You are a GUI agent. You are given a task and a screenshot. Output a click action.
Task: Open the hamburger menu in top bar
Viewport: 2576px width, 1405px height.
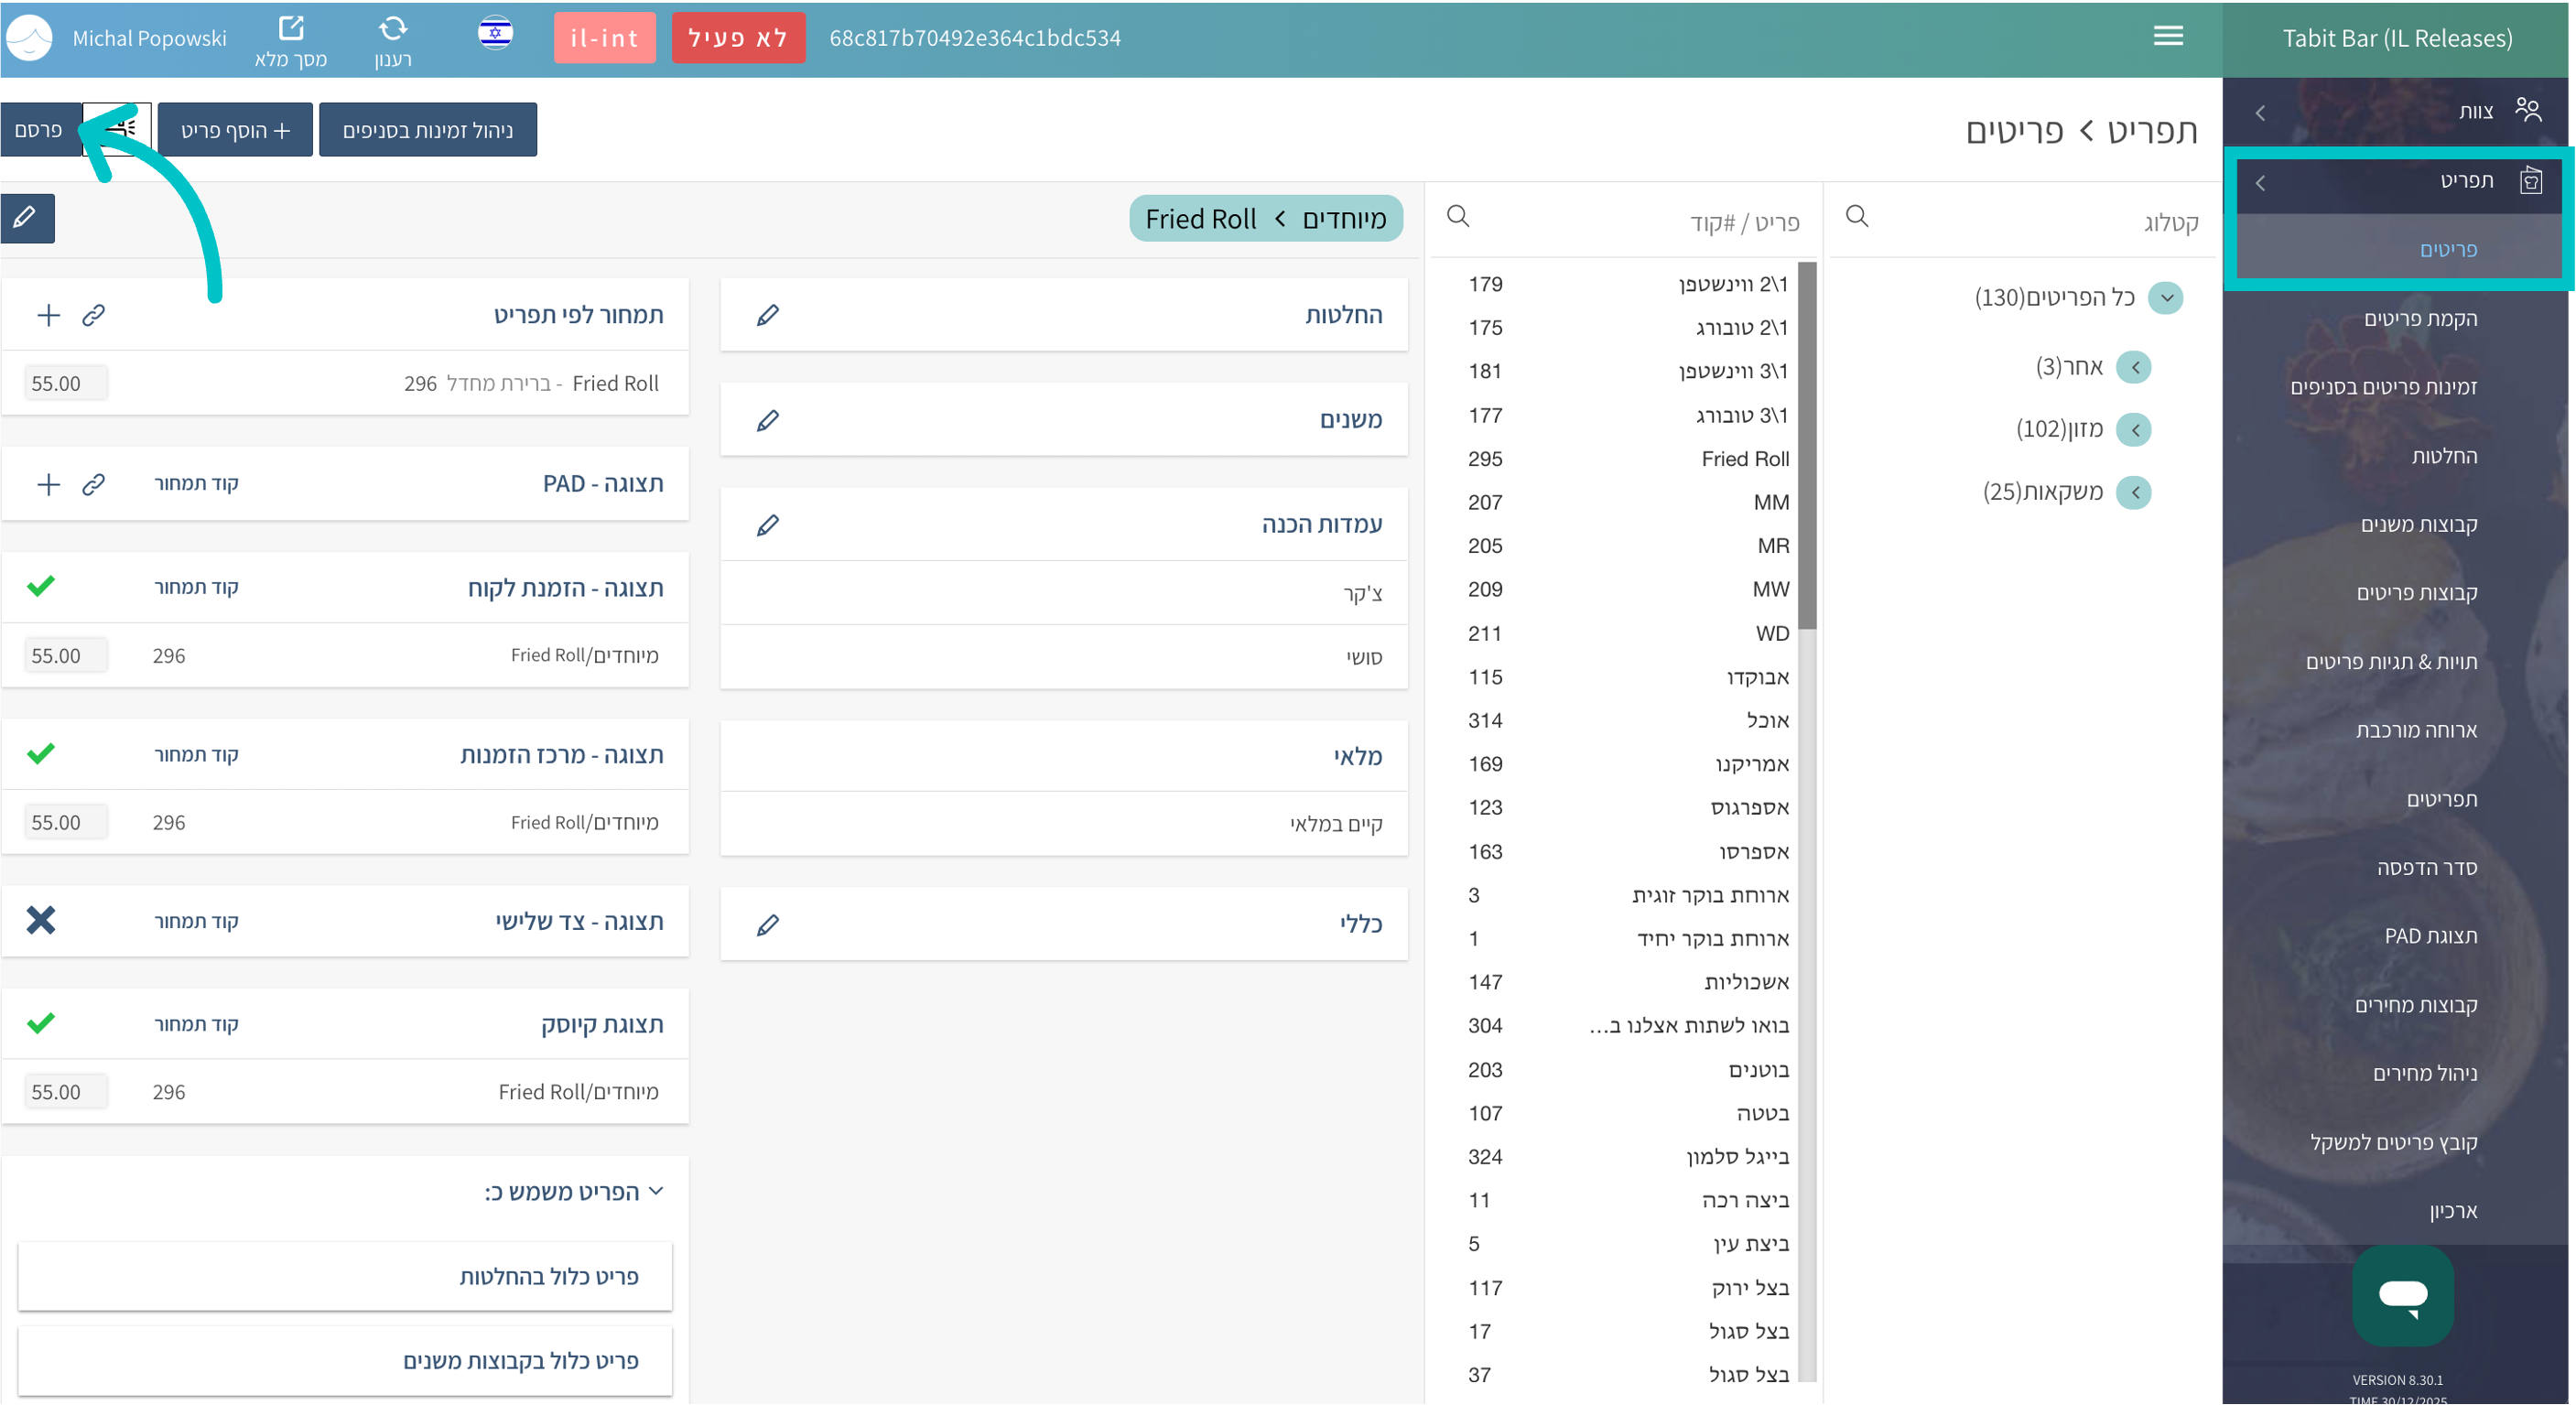click(2168, 36)
